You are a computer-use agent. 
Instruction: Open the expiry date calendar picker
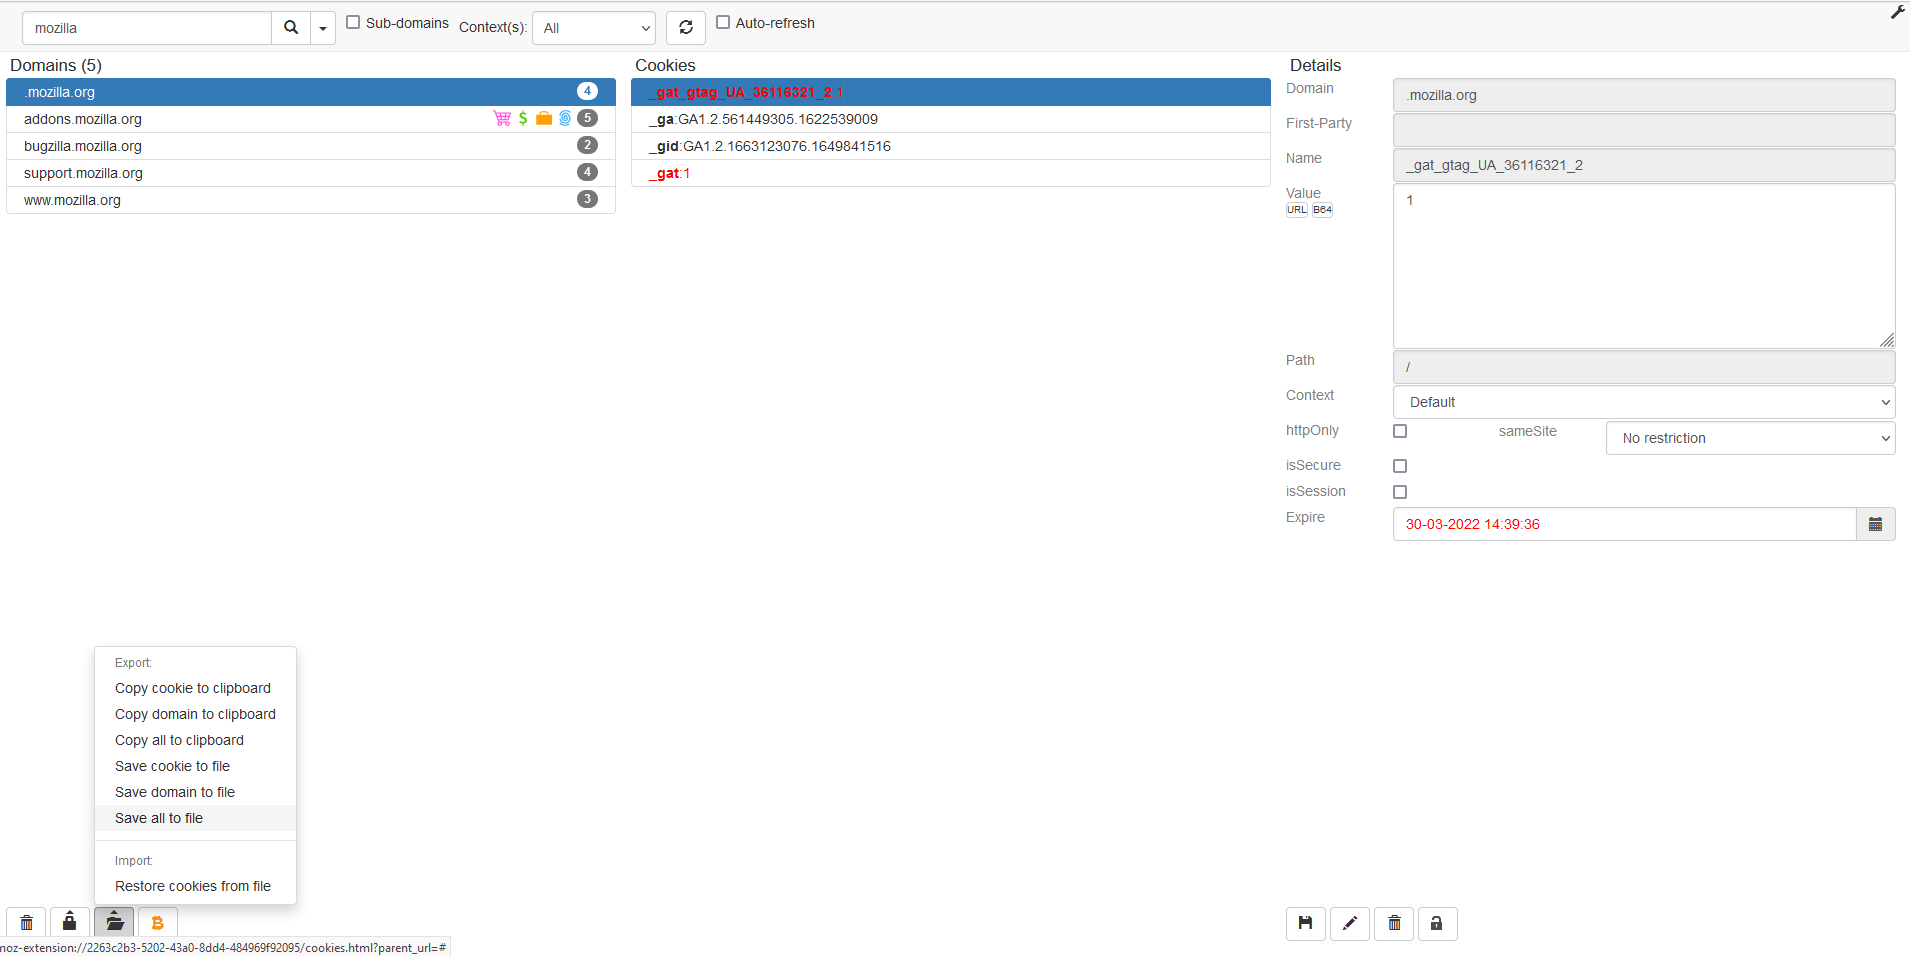click(x=1876, y=524)
